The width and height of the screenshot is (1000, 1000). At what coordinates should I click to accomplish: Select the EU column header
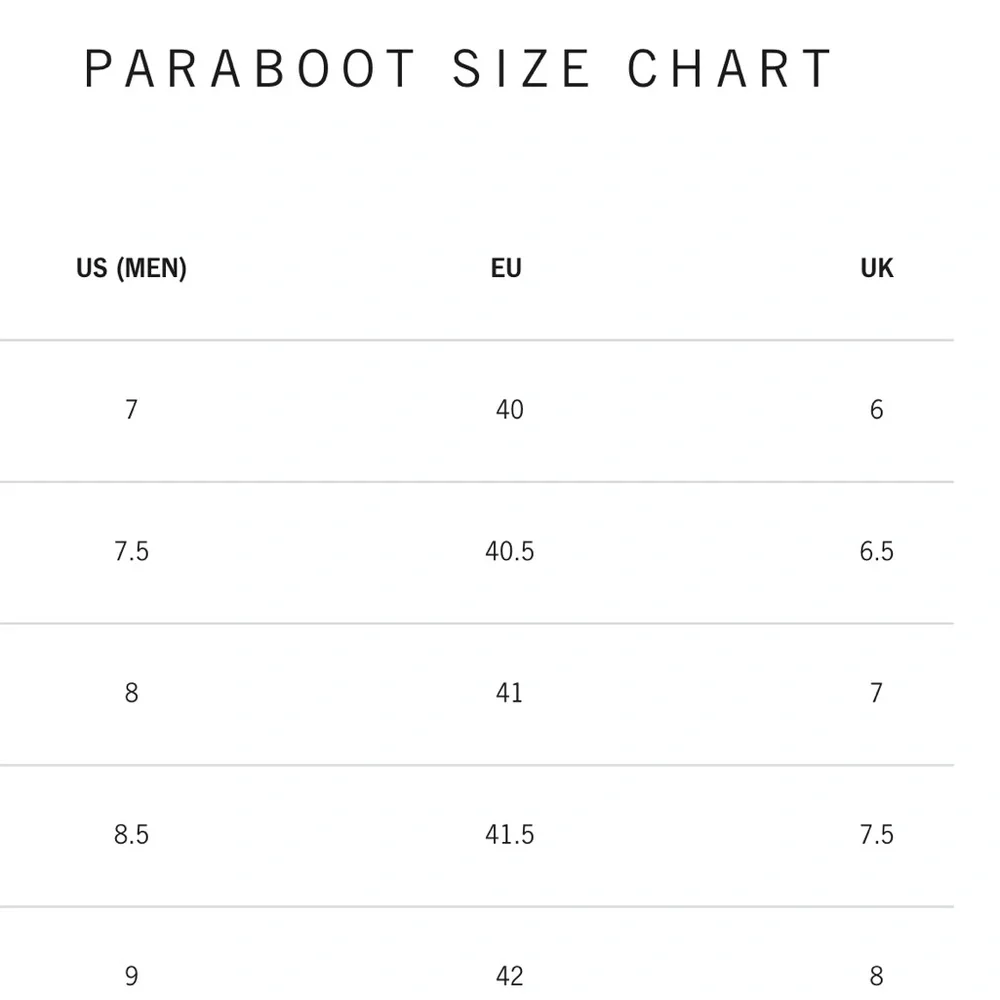[506, 268]
